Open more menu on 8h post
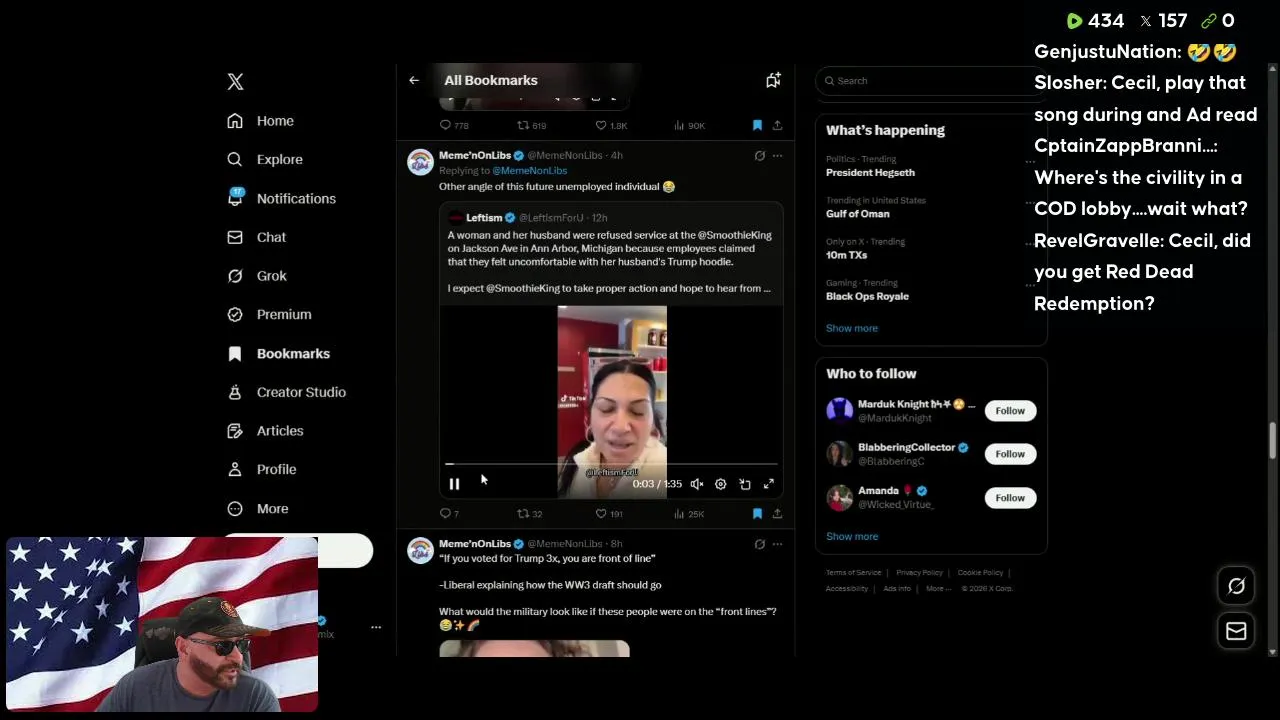Screen dimensions: 1280x720 tap(777, 544)
